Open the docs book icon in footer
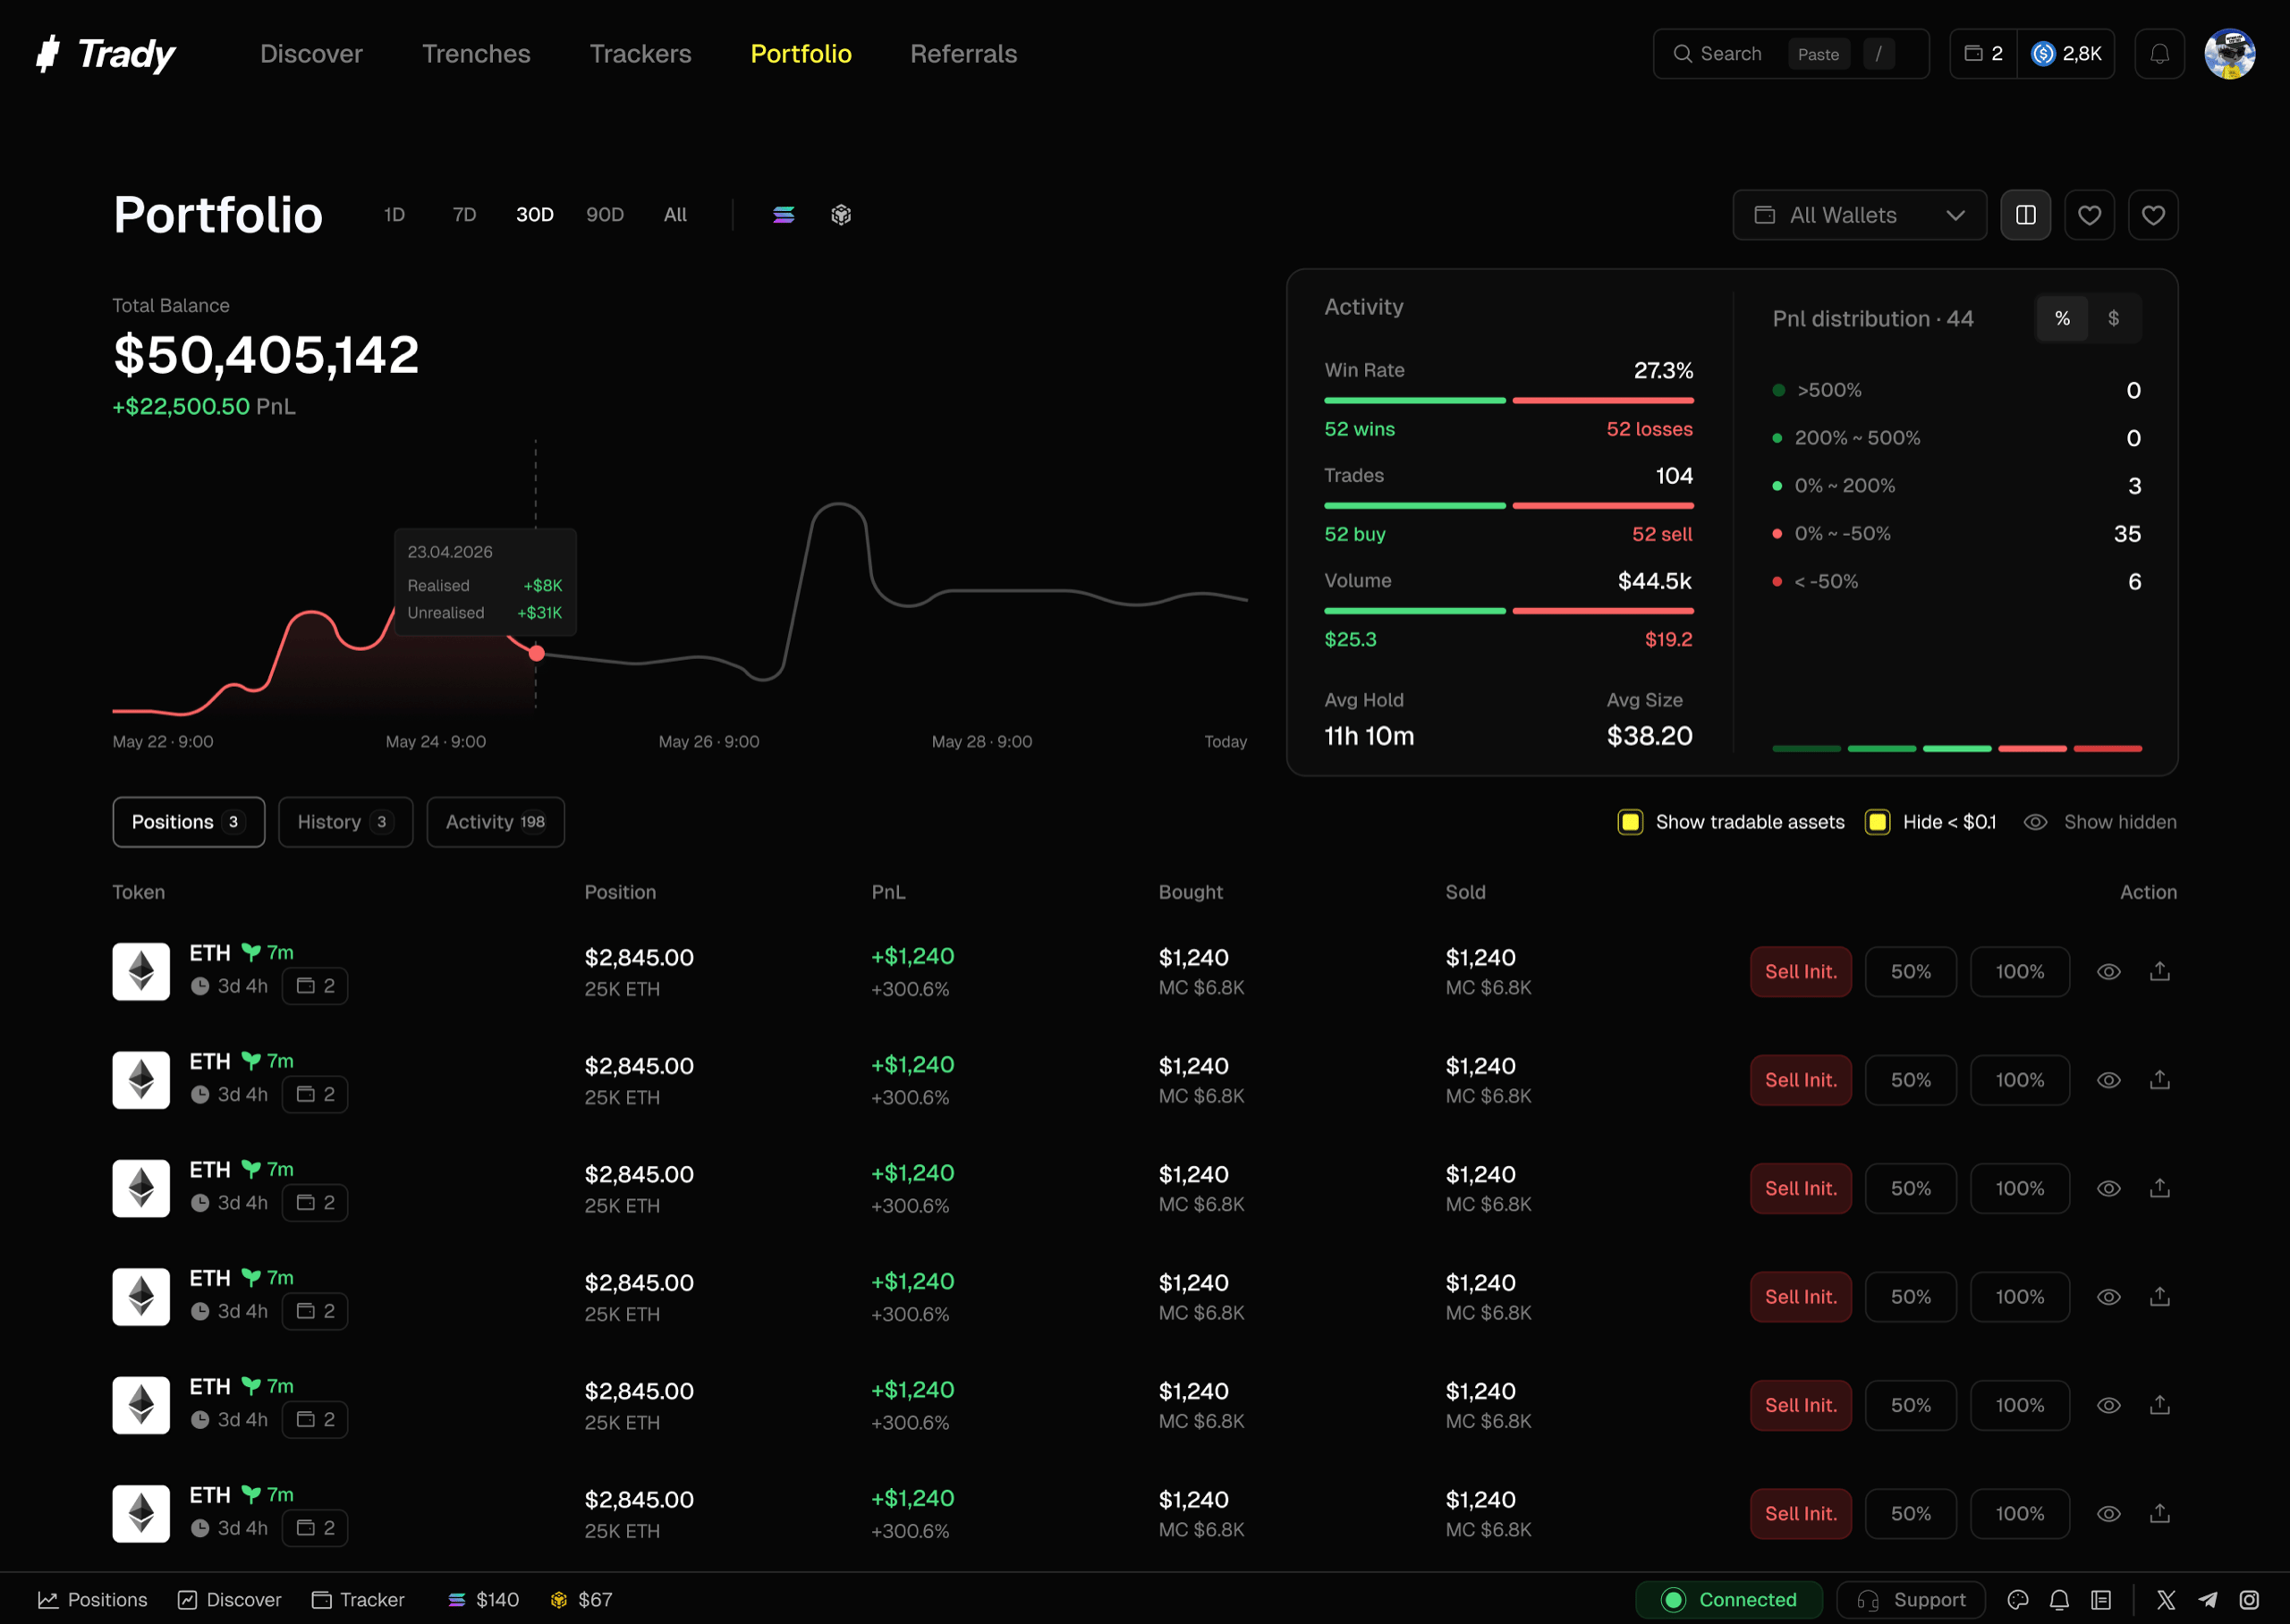 click(2101, 1599)
